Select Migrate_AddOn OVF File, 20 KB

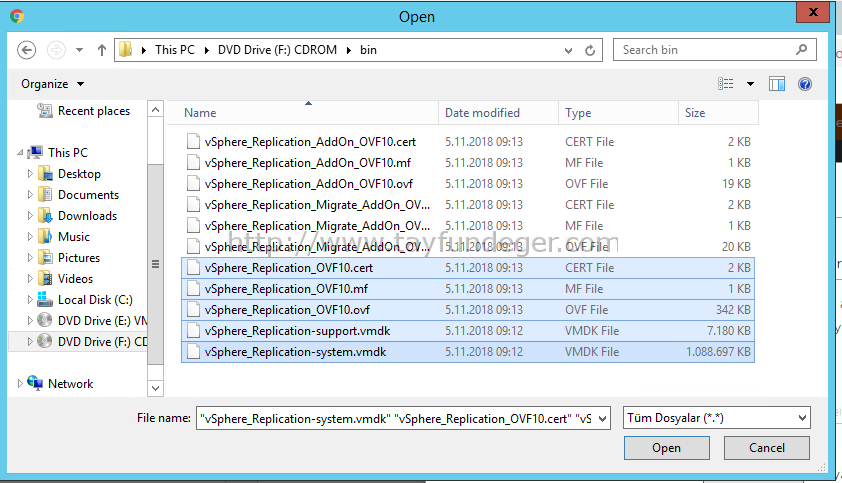[x=468, y=247]
